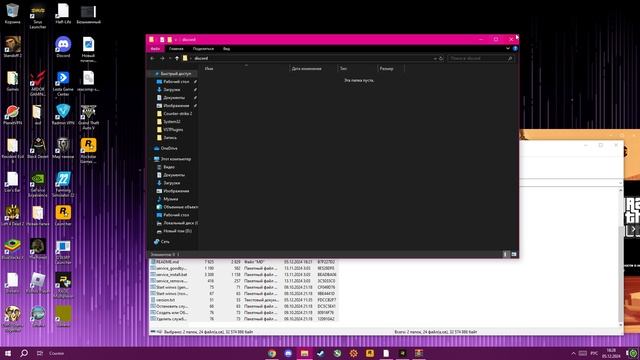Open Discord from the taskbar

coord(288,353)
